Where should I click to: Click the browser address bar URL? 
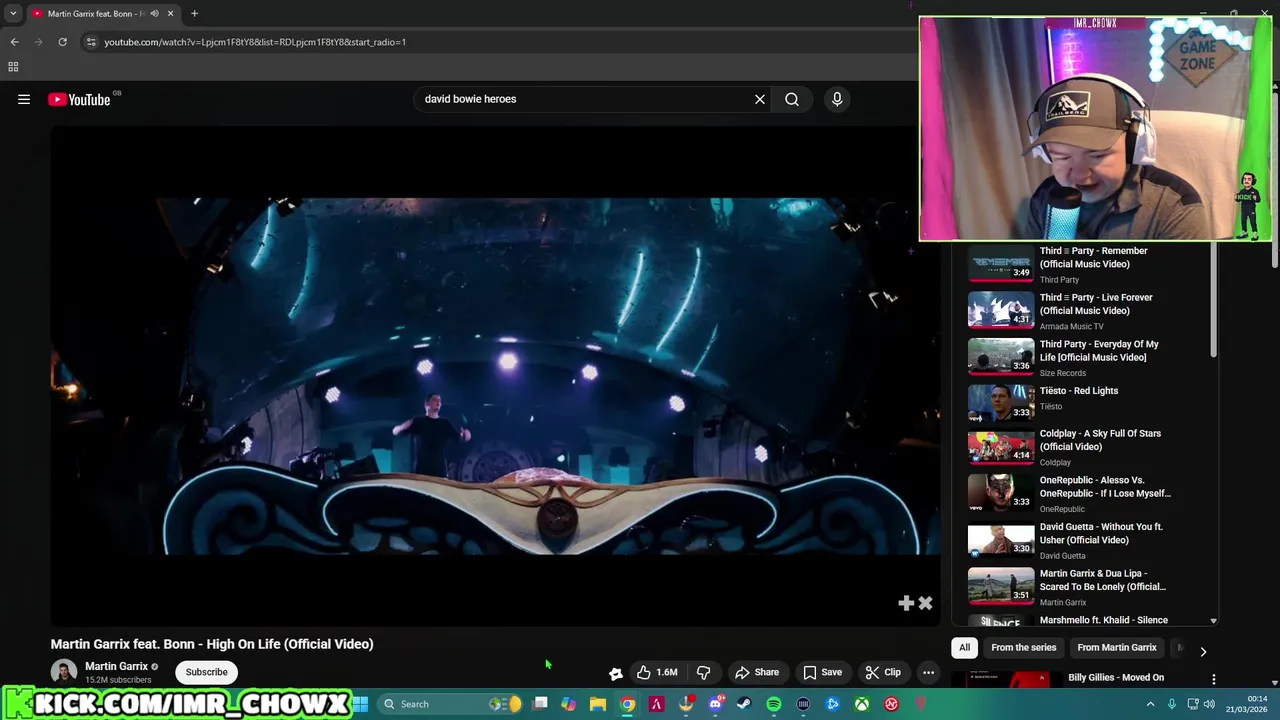point(255,42)
